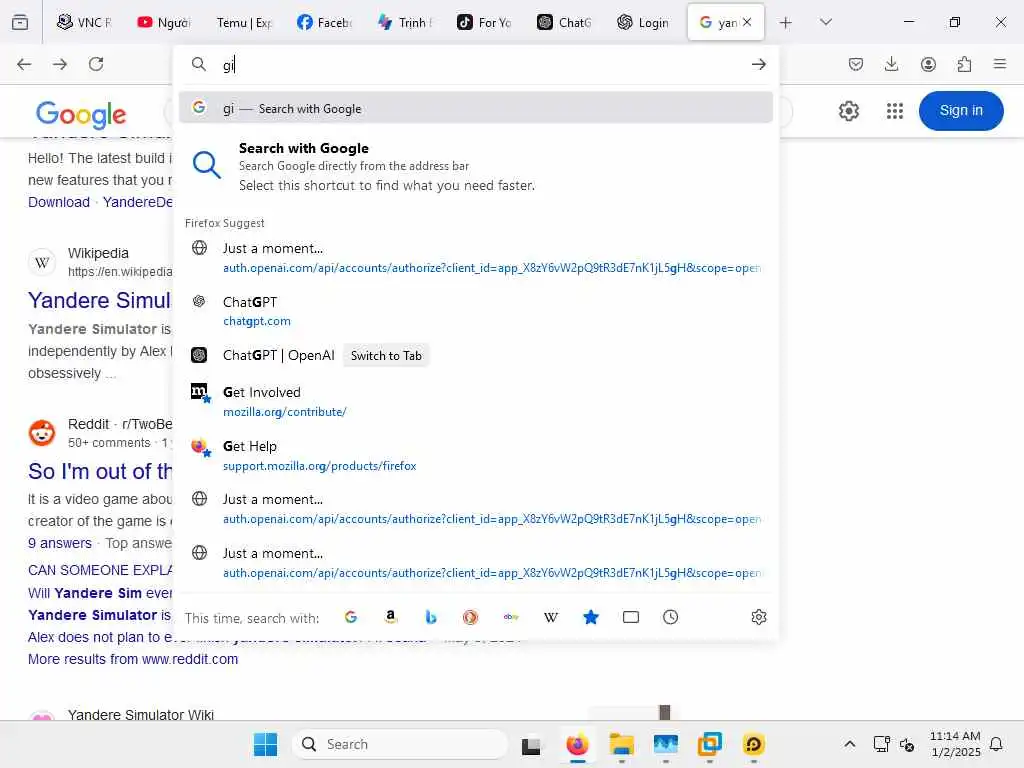This screenshot has width=1024, height=768.
Task: Select 'gi — Search with Google' suggestion
Action: [x=475, y=108]
